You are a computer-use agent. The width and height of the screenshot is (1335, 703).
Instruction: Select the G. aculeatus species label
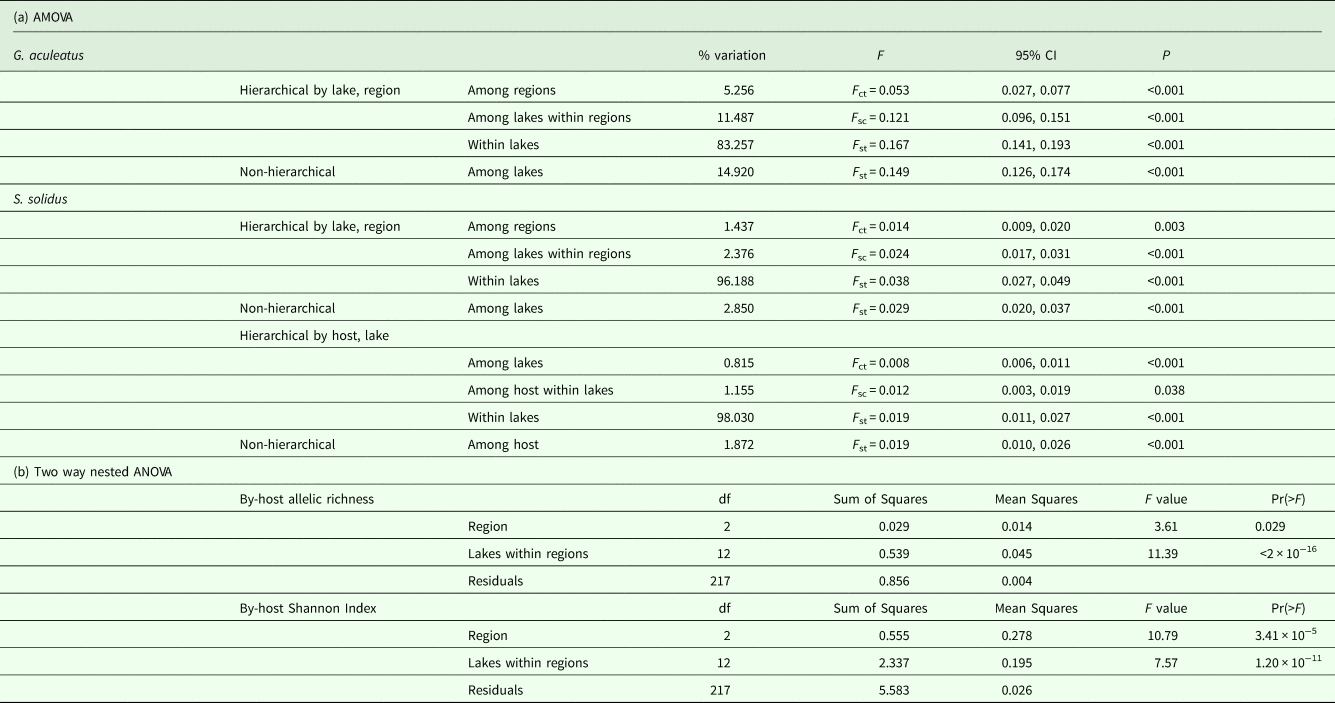48,55
